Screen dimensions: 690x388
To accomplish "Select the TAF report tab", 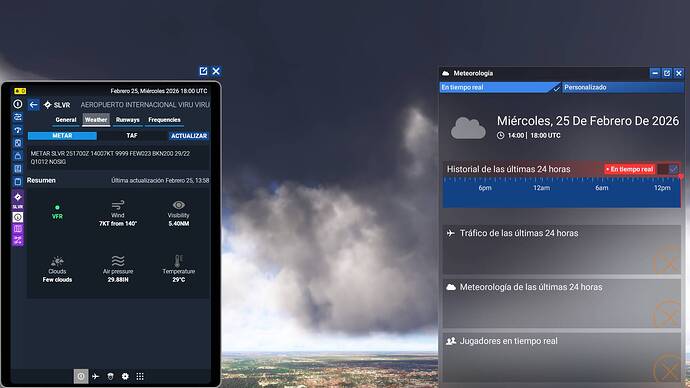I will point(132,135).
